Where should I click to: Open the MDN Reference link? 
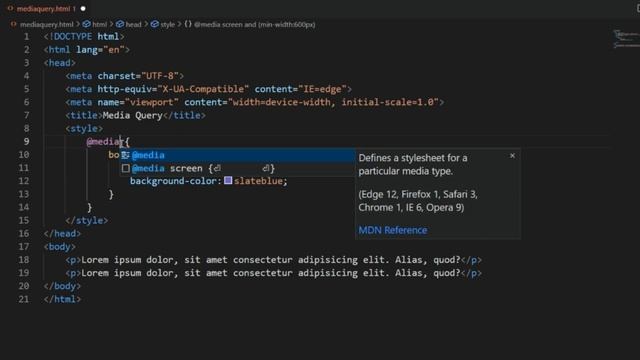pyautogui.click(x=393, y=230)
